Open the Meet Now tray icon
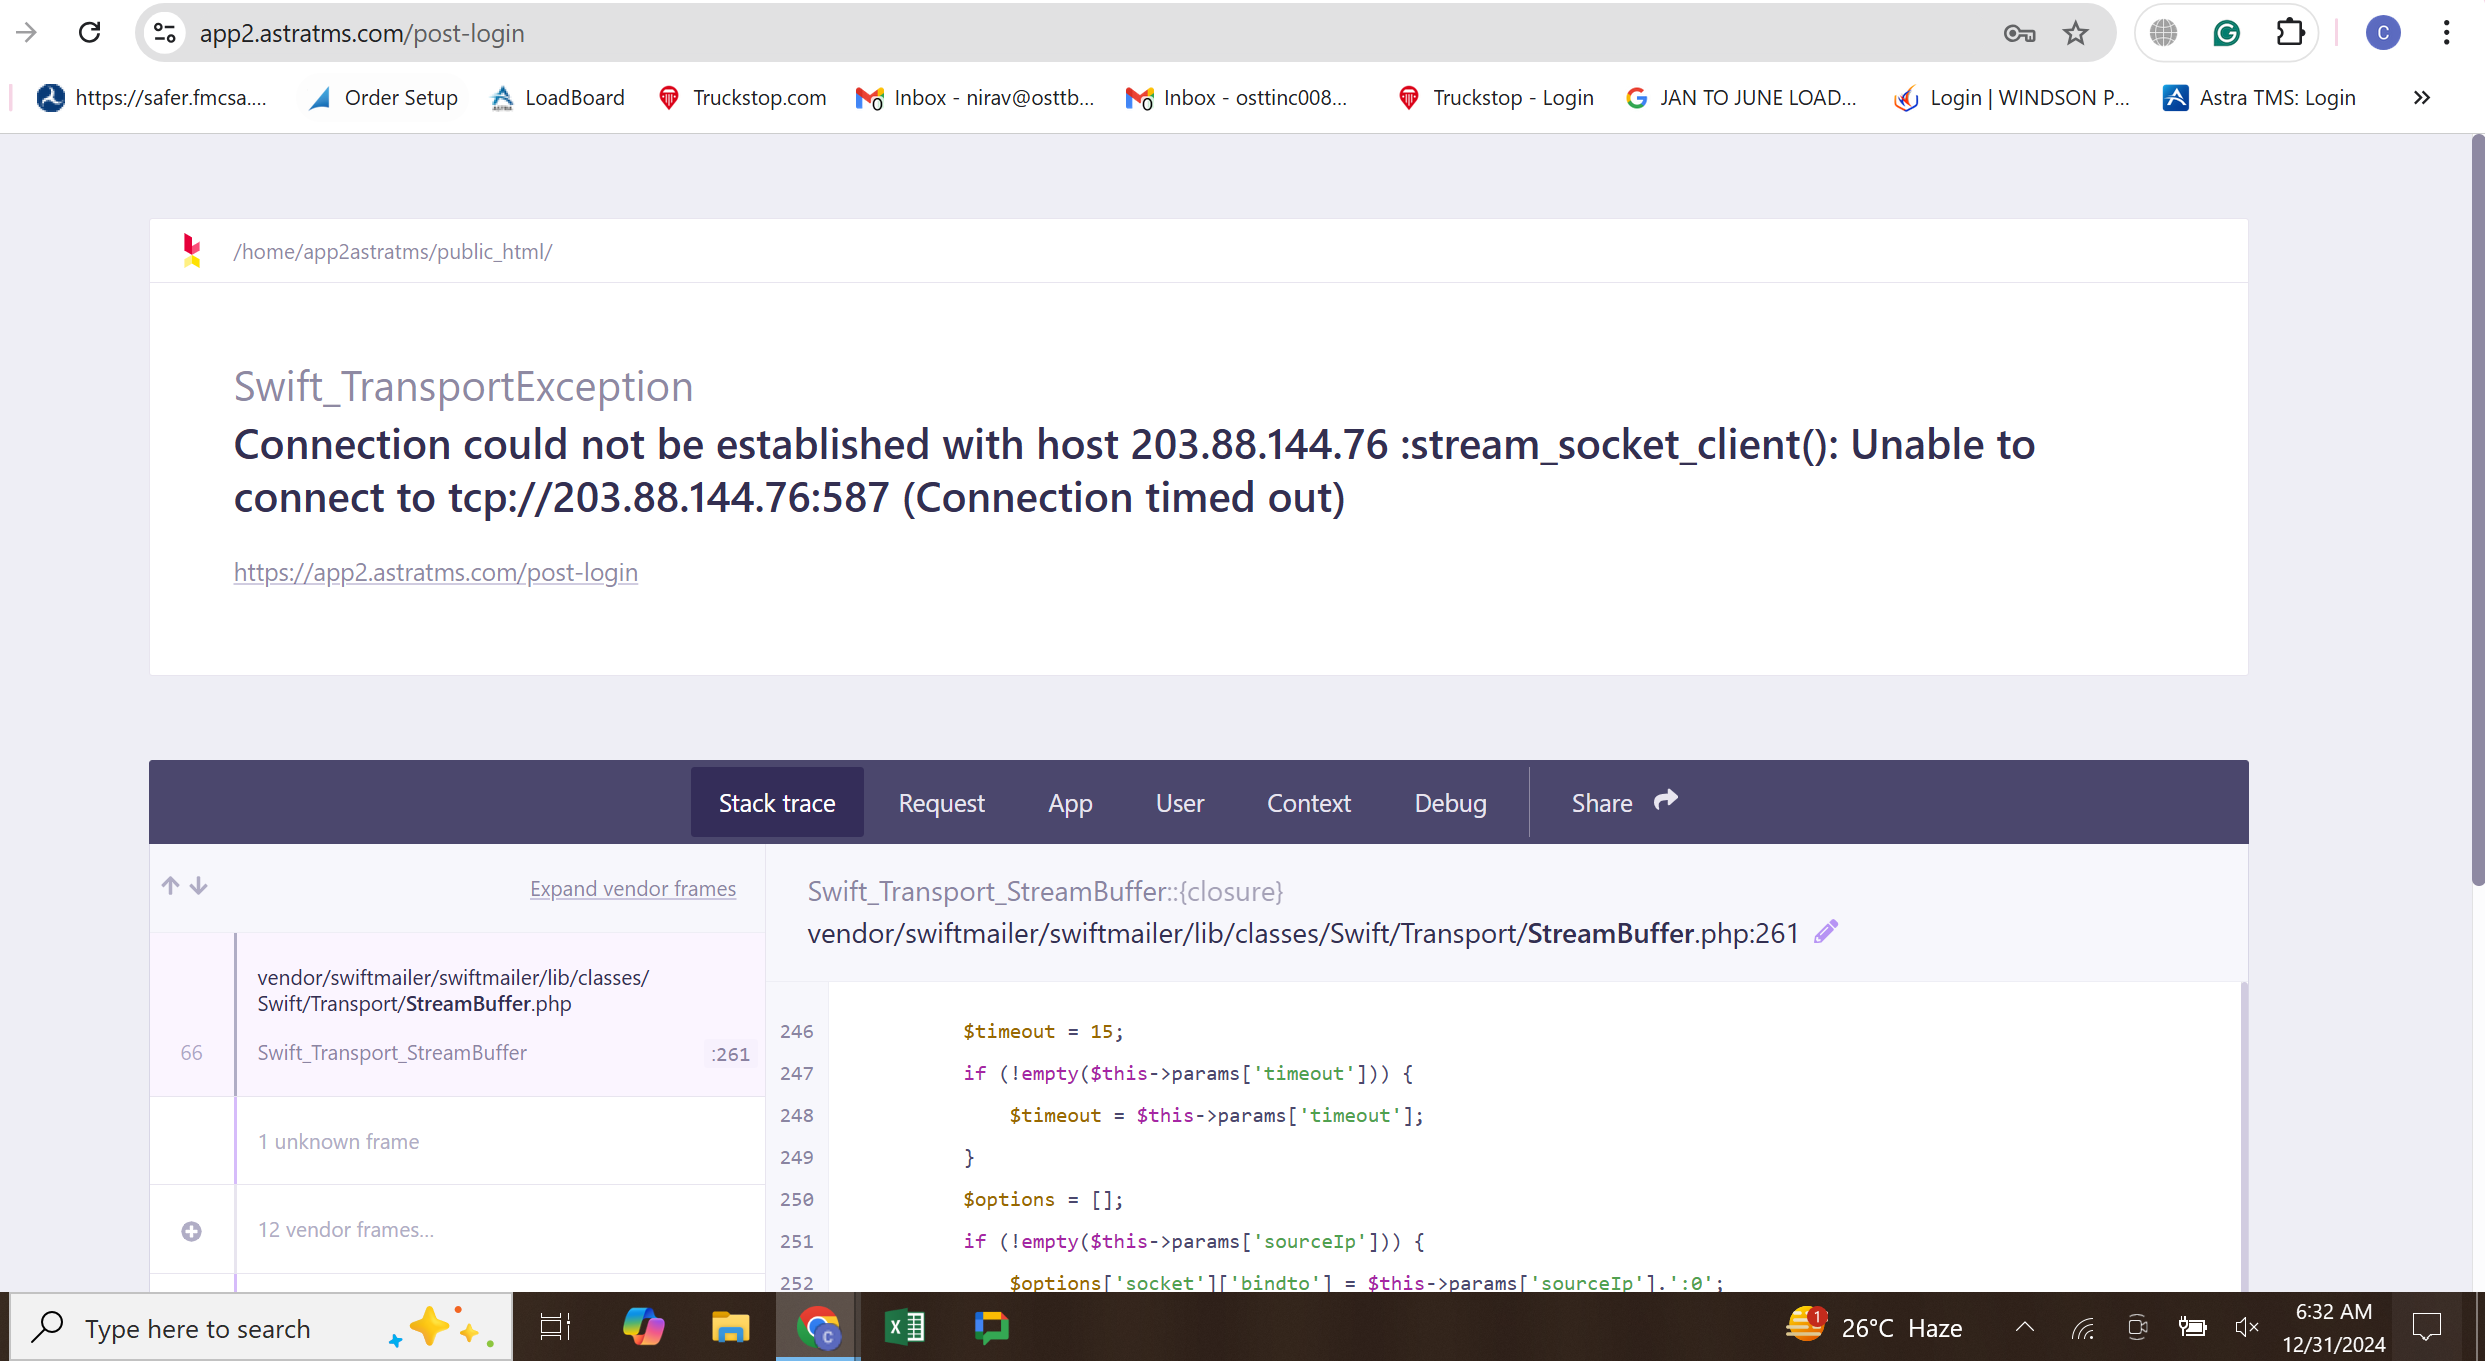2485x1361 pixels. (x=2138, y=1327)
